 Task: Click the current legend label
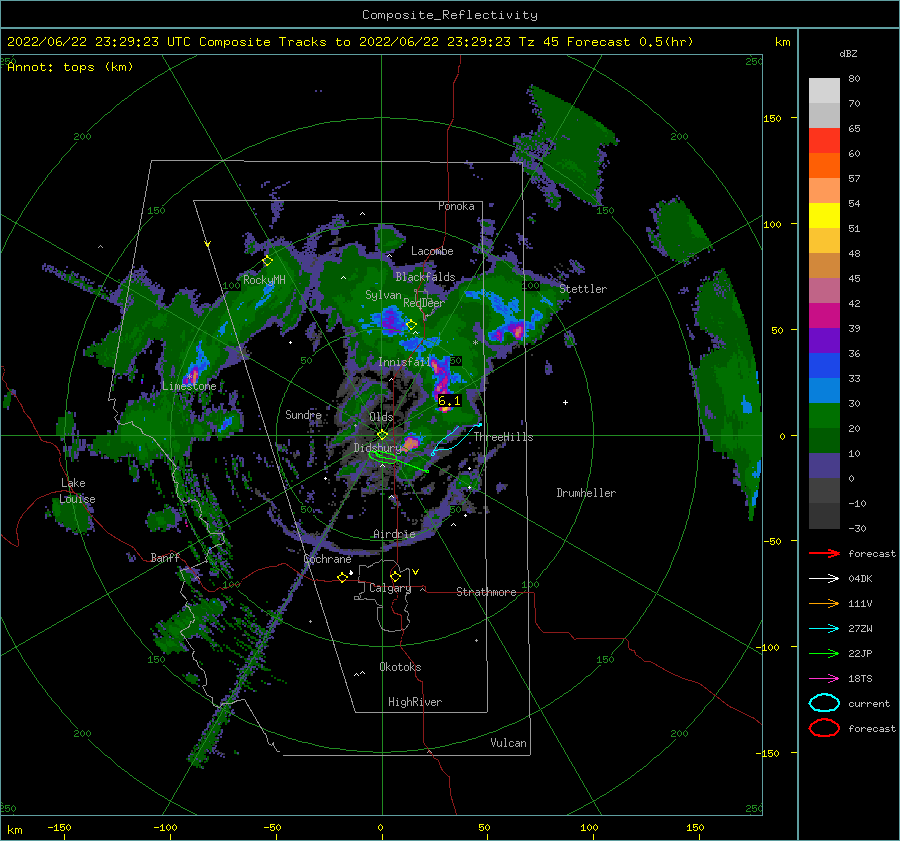869,703
